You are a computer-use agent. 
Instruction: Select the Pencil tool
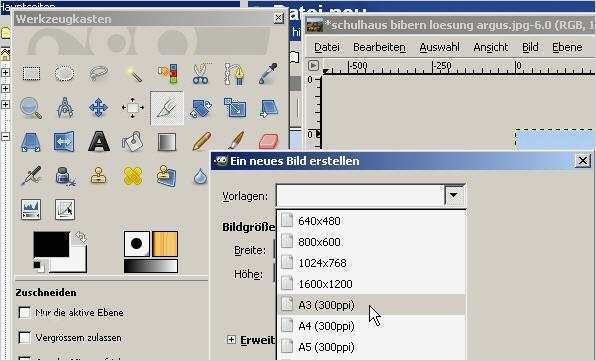pyautogui.click(x=201, y=141)
